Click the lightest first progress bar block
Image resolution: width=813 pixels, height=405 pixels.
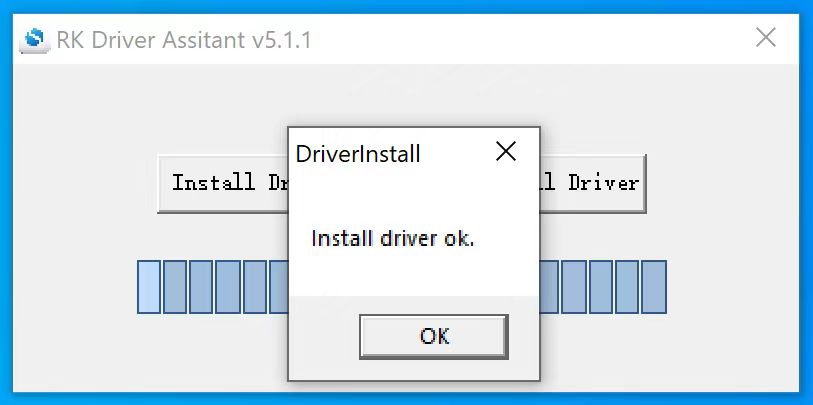point(148,287)
